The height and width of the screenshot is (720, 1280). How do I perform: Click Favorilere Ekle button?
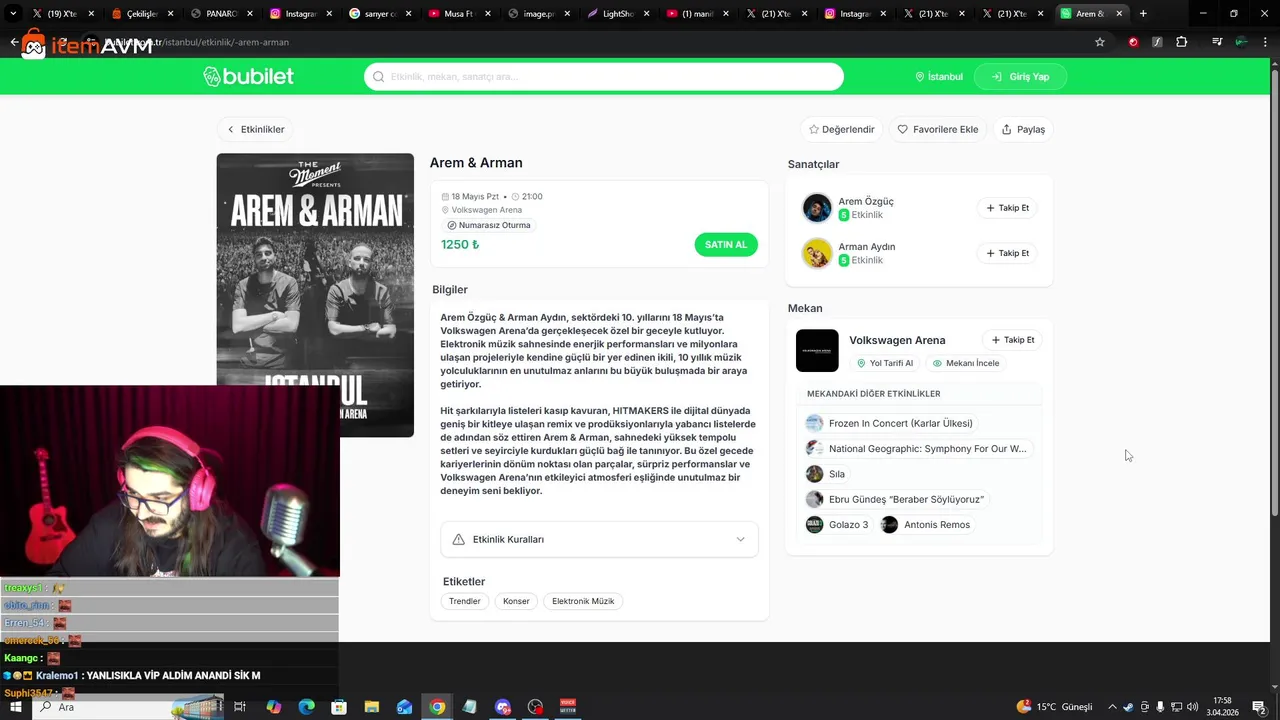click(938, 129)
